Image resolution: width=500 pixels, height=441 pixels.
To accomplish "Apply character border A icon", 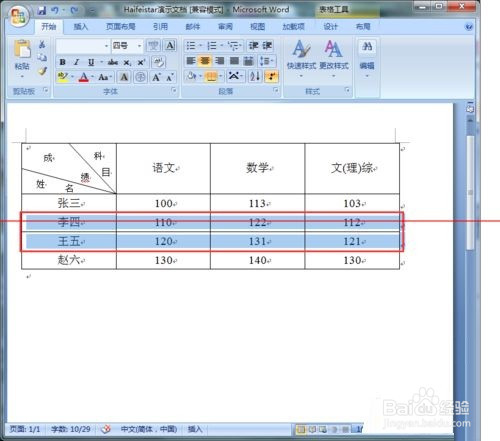I will pos(170,45).
